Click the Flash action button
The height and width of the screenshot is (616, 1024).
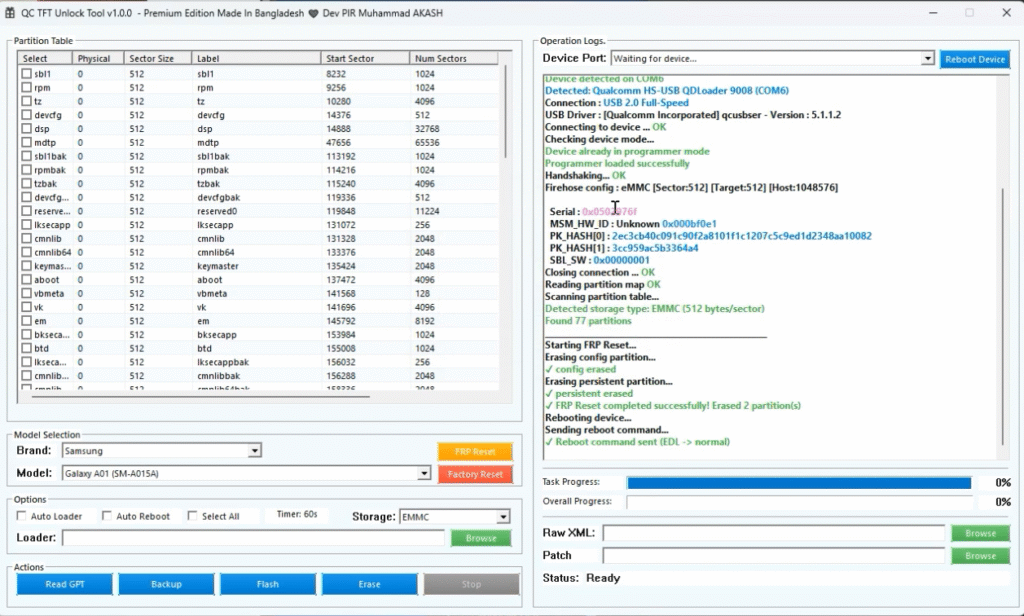click(x=267, y=584)
